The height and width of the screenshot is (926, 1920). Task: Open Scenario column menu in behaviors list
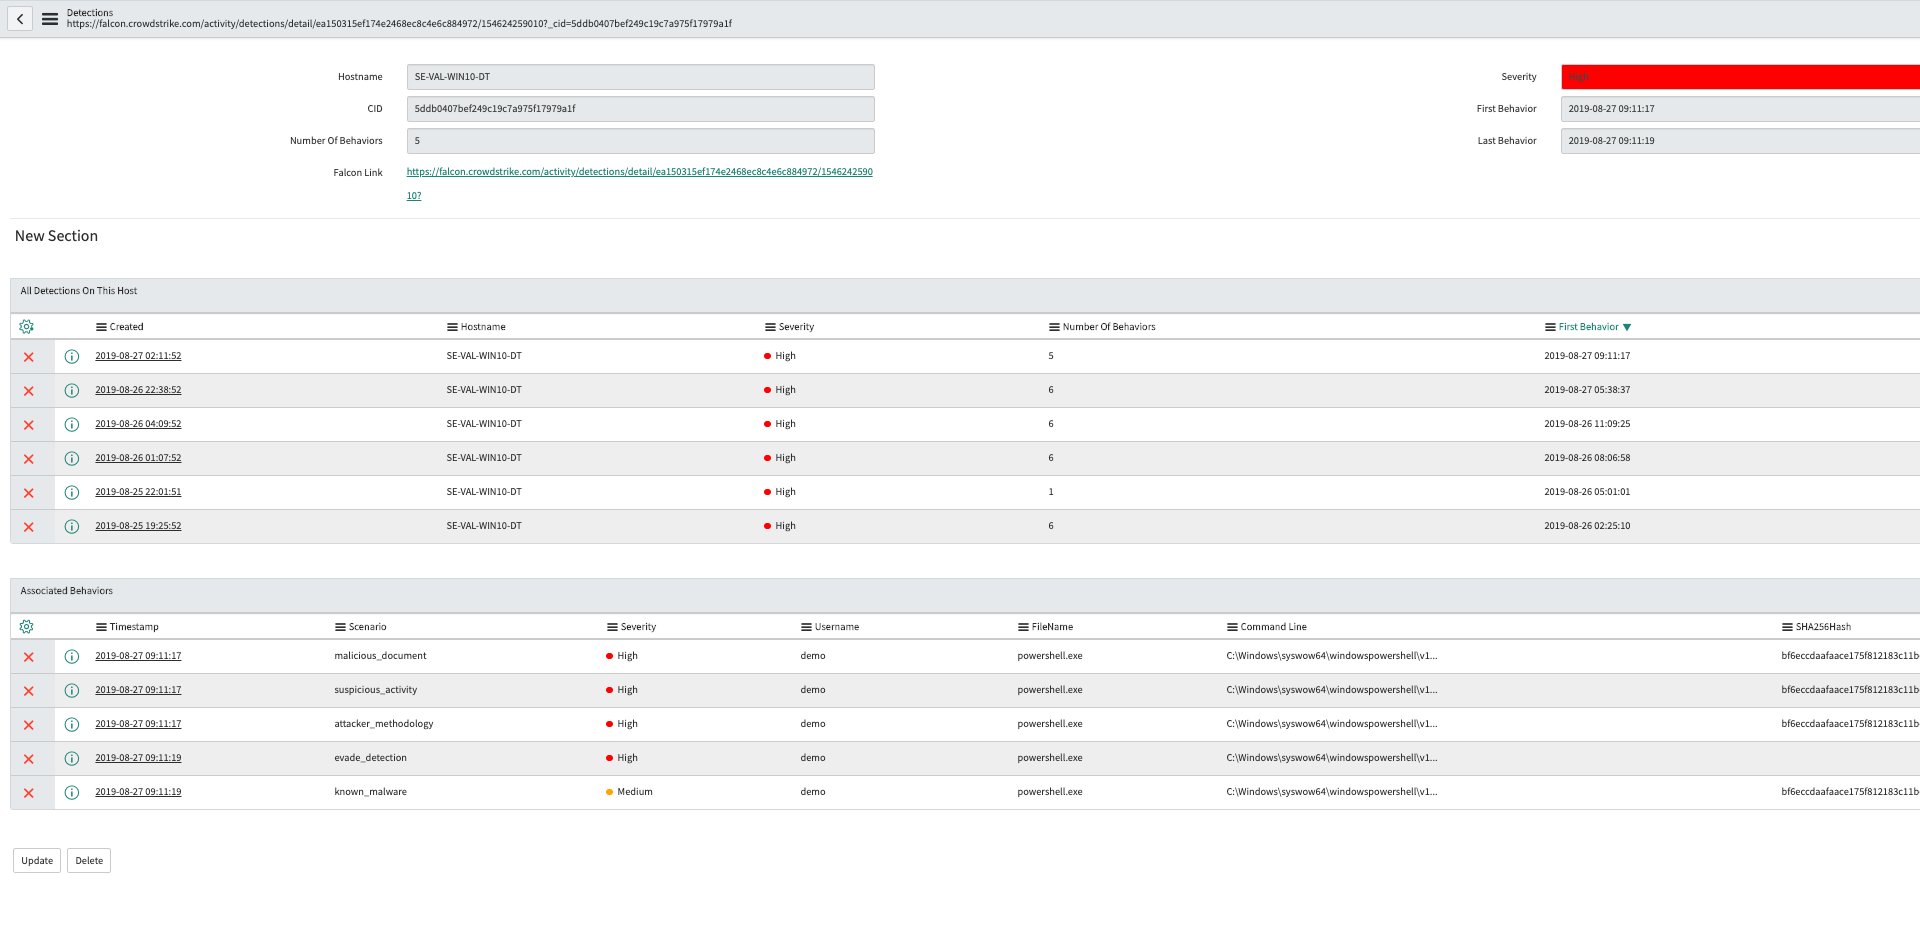340,627
